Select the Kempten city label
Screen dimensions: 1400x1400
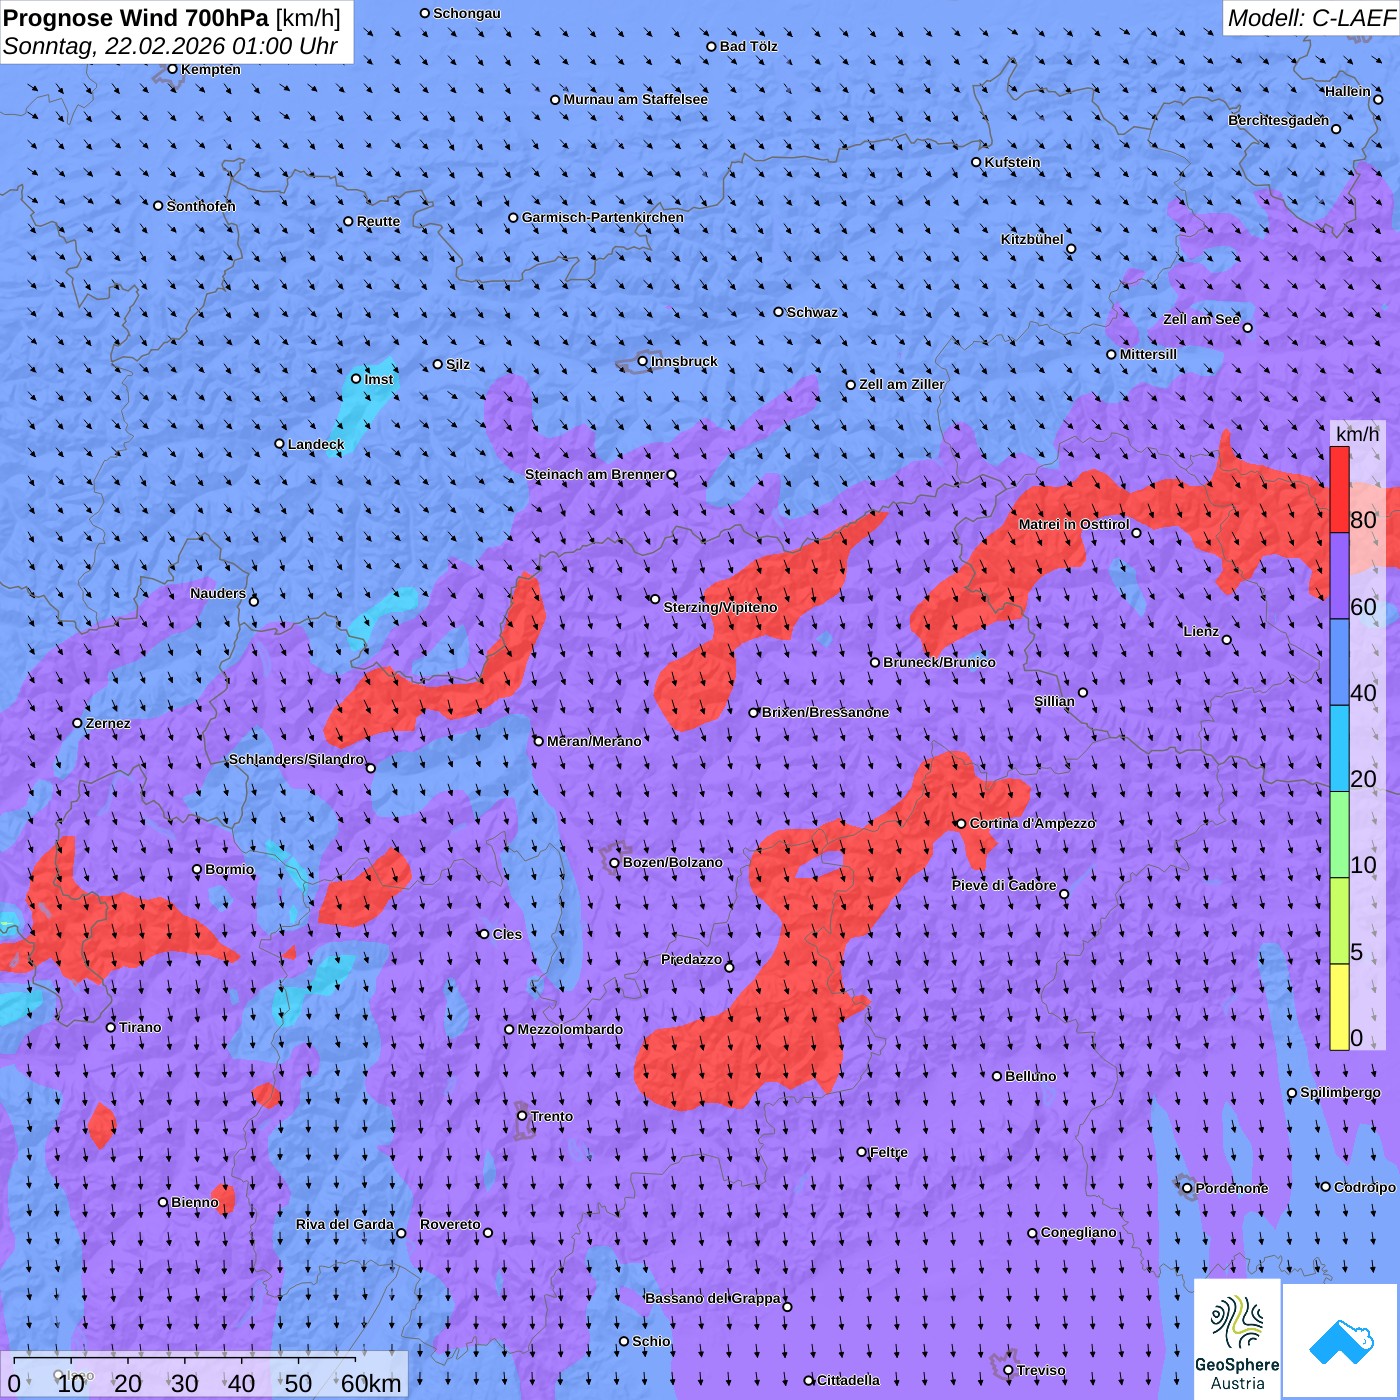tap(211, 69)
